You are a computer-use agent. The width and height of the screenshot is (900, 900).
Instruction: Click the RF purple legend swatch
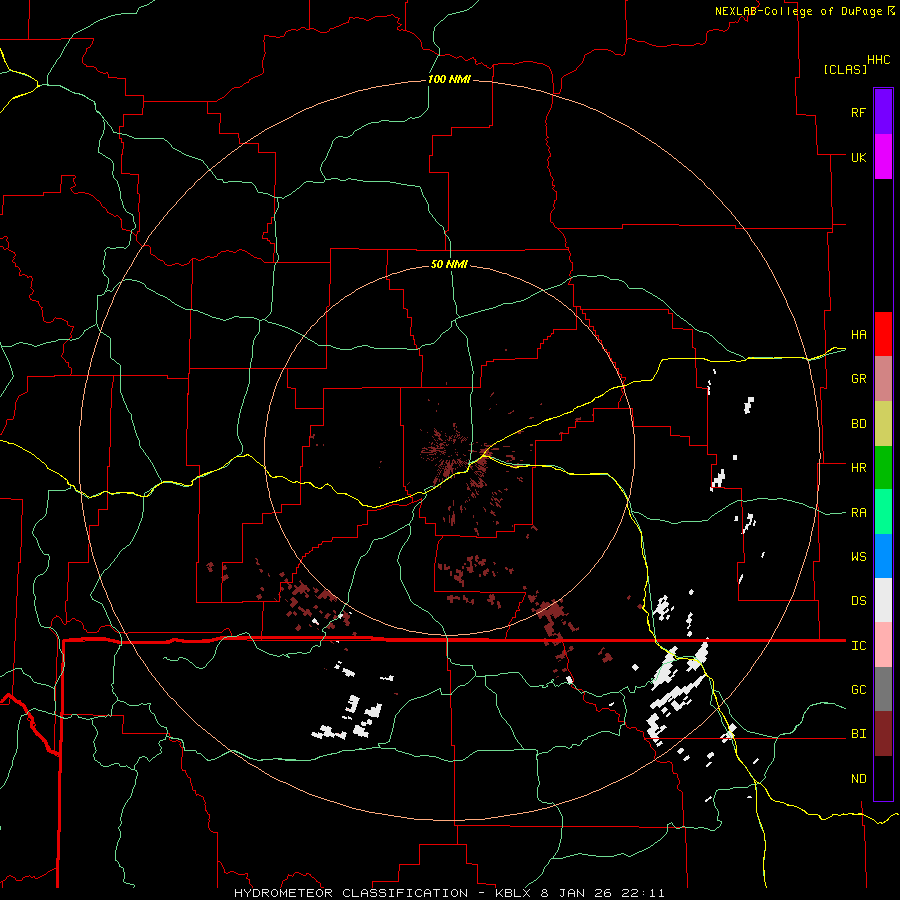pyautogui.click(x=883, y=112)
